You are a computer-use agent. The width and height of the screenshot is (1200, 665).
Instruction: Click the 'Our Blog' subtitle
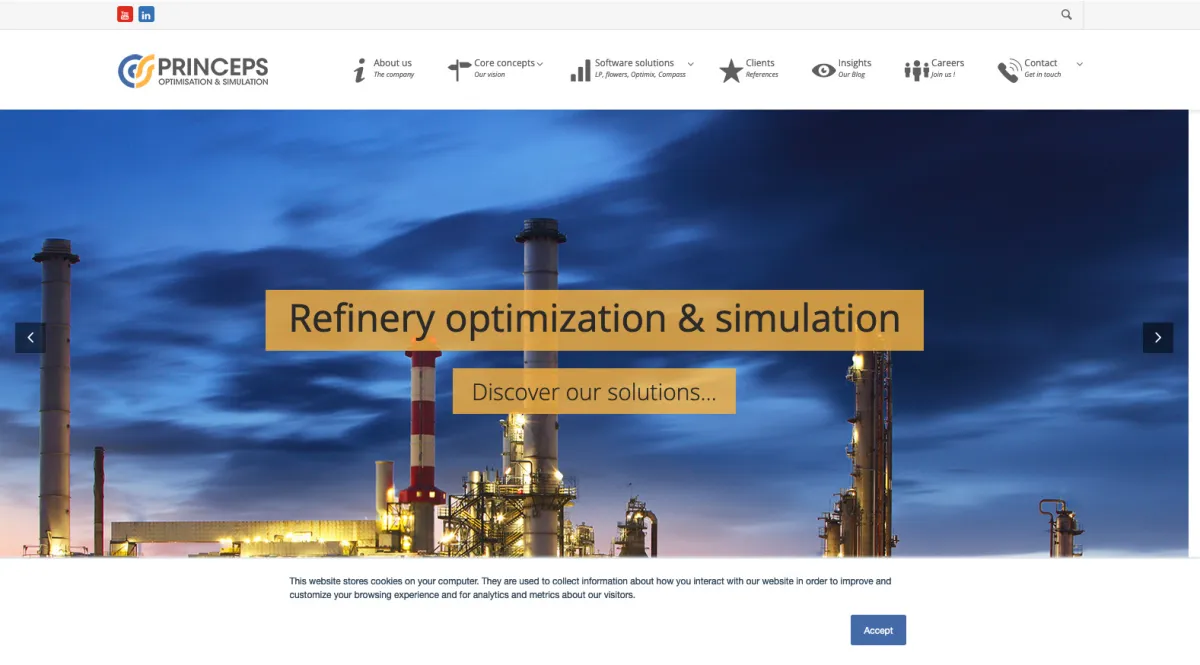tap(852, 75)
